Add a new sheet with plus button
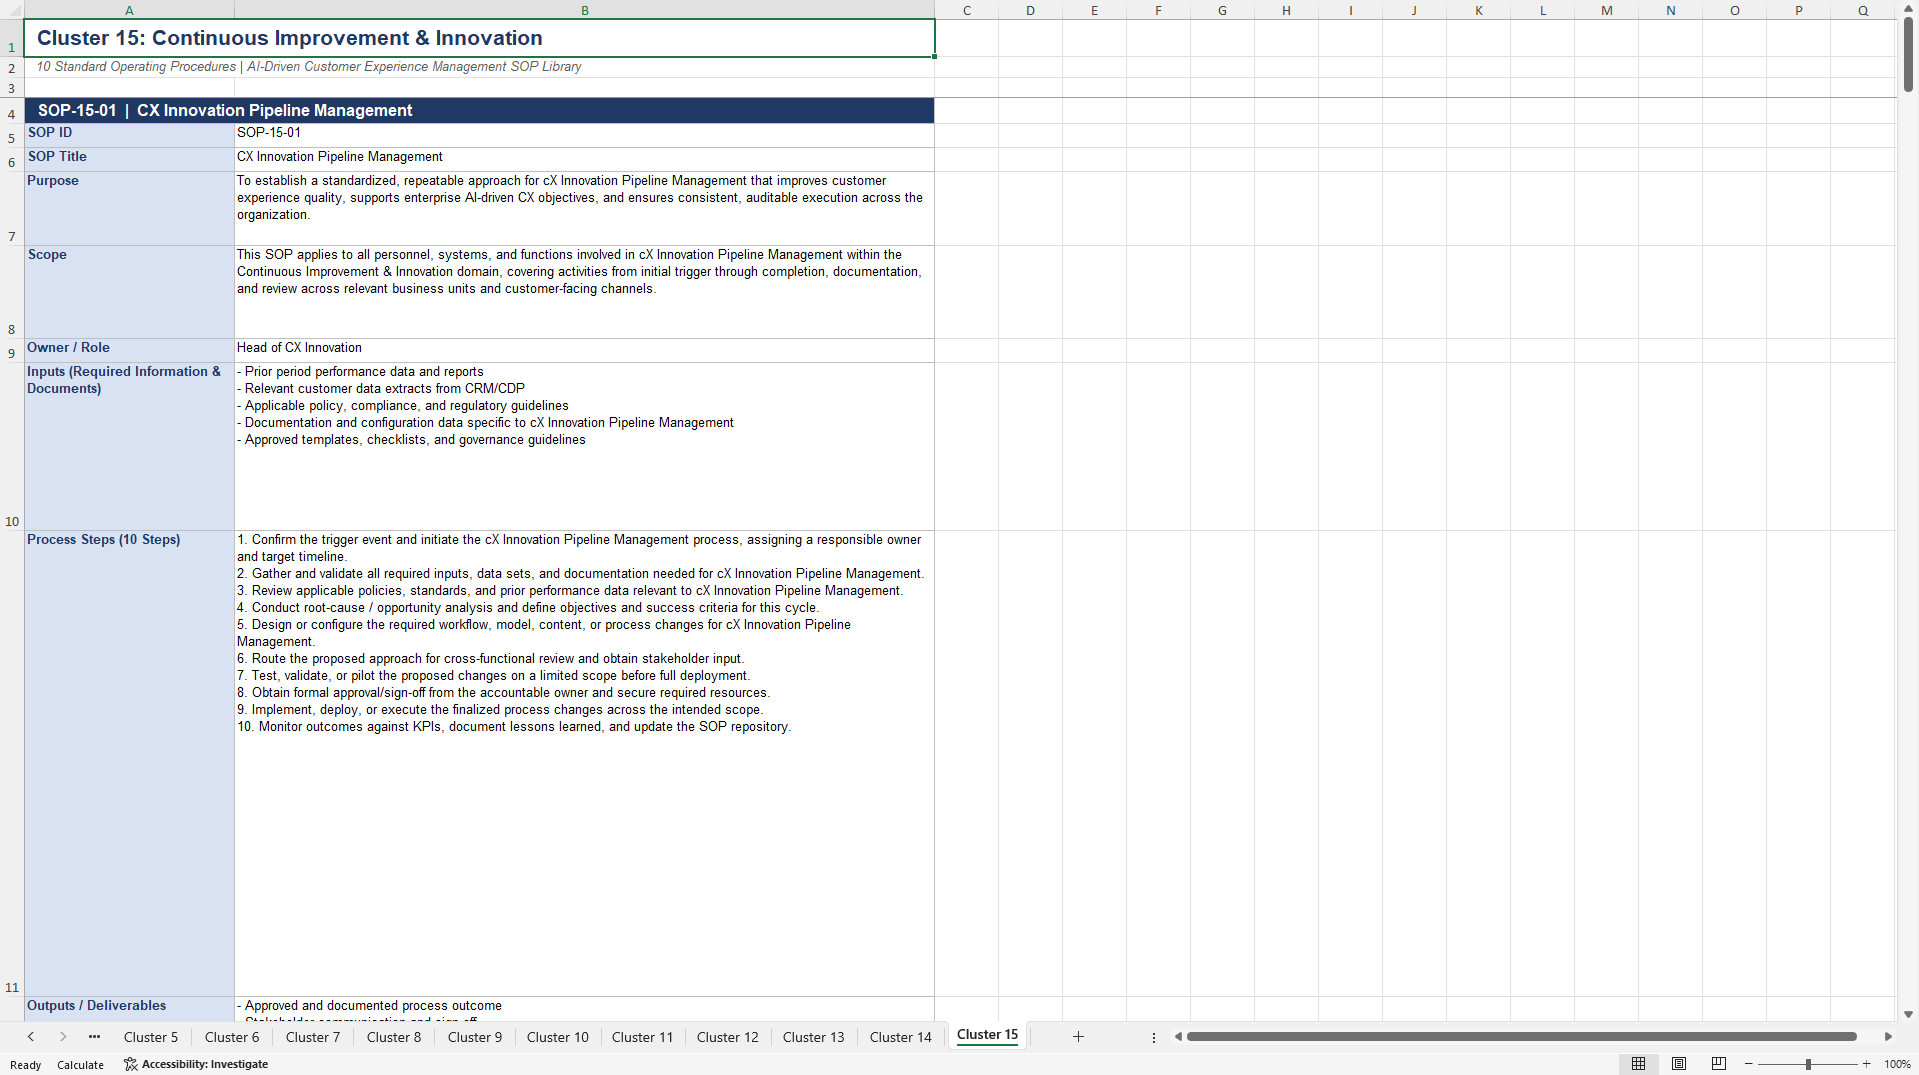This screenshot has width=1919, height=1075. [1078, 1037]
